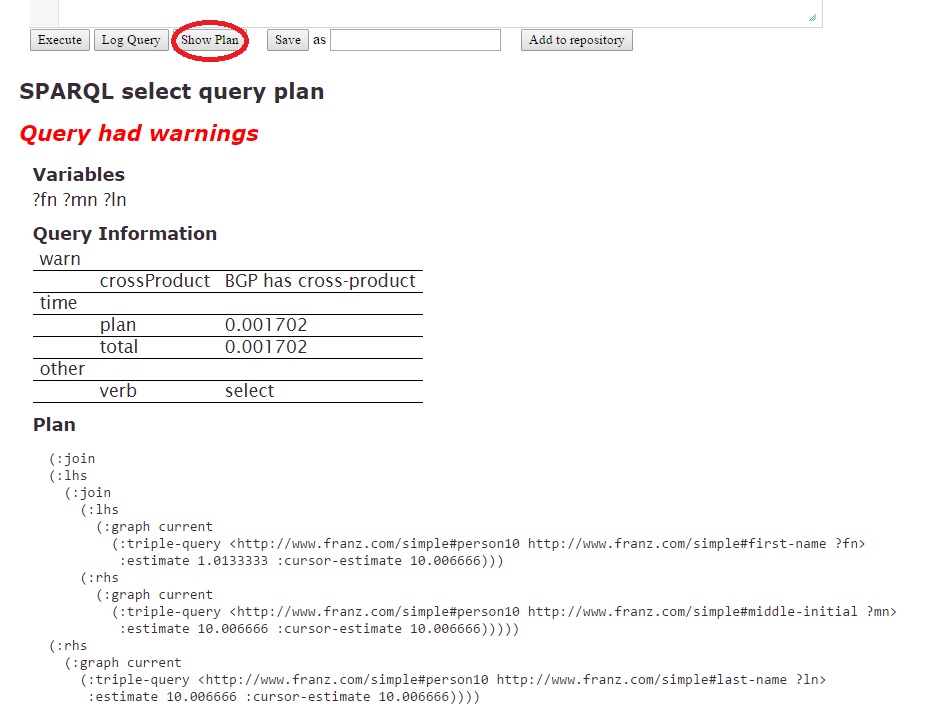Click the Query Information heading
Viewport: 947px width, 721px height.
tap(125, 234)
